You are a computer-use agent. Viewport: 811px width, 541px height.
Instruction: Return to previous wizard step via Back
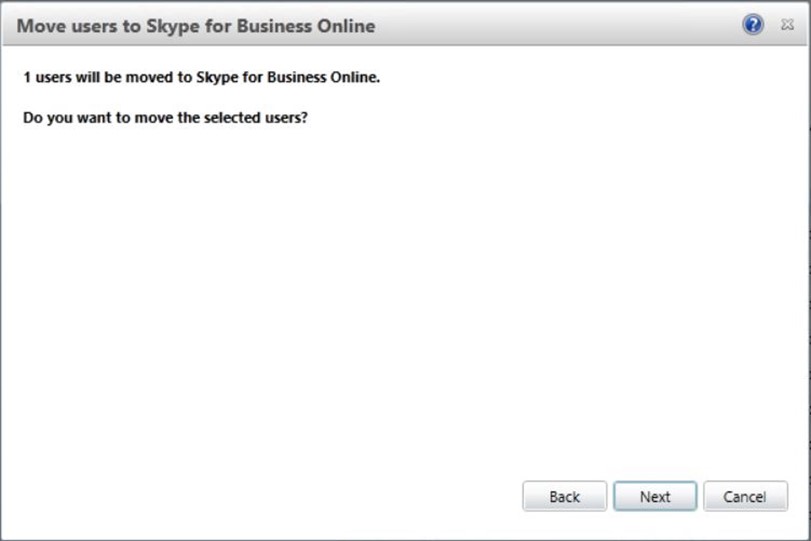click(x=564, y=496)
